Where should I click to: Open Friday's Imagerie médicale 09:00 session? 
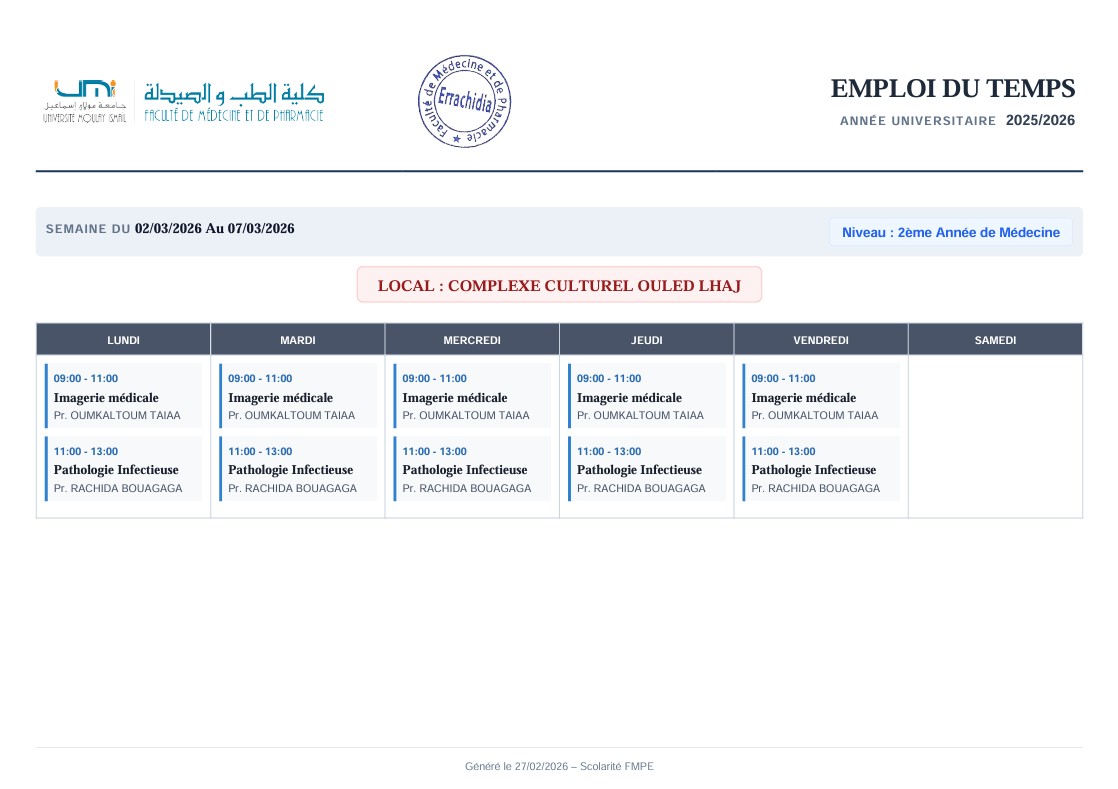pyautogui.click(x=821, y=396)
